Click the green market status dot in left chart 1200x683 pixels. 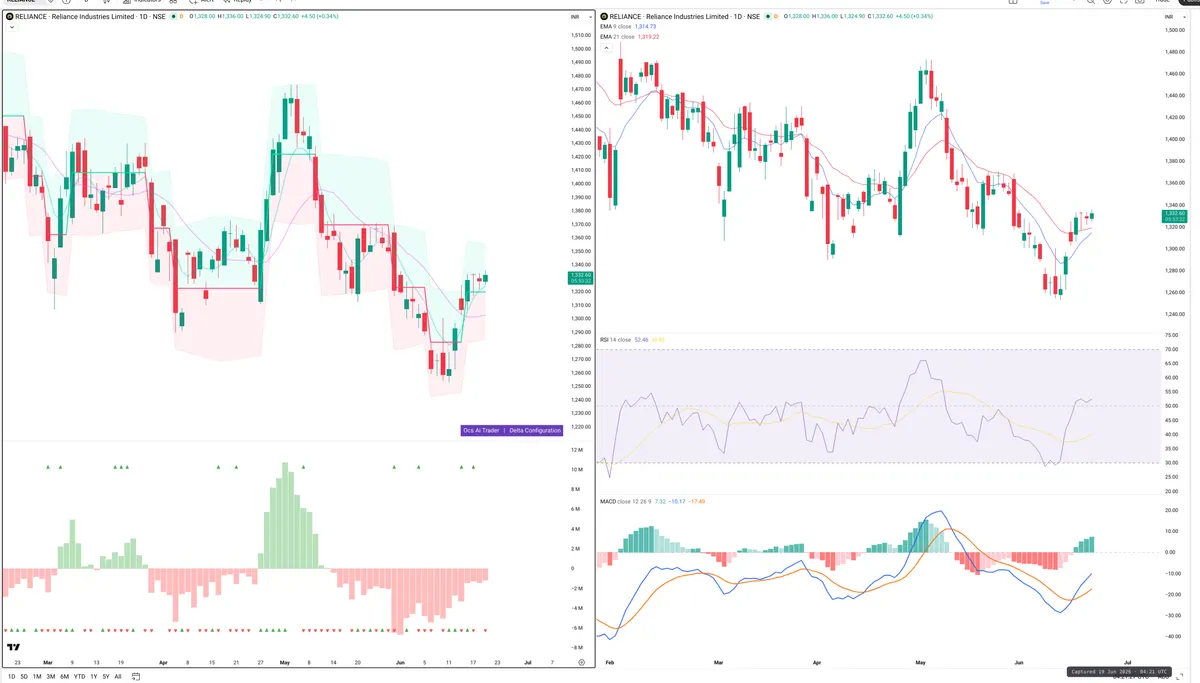172,17
